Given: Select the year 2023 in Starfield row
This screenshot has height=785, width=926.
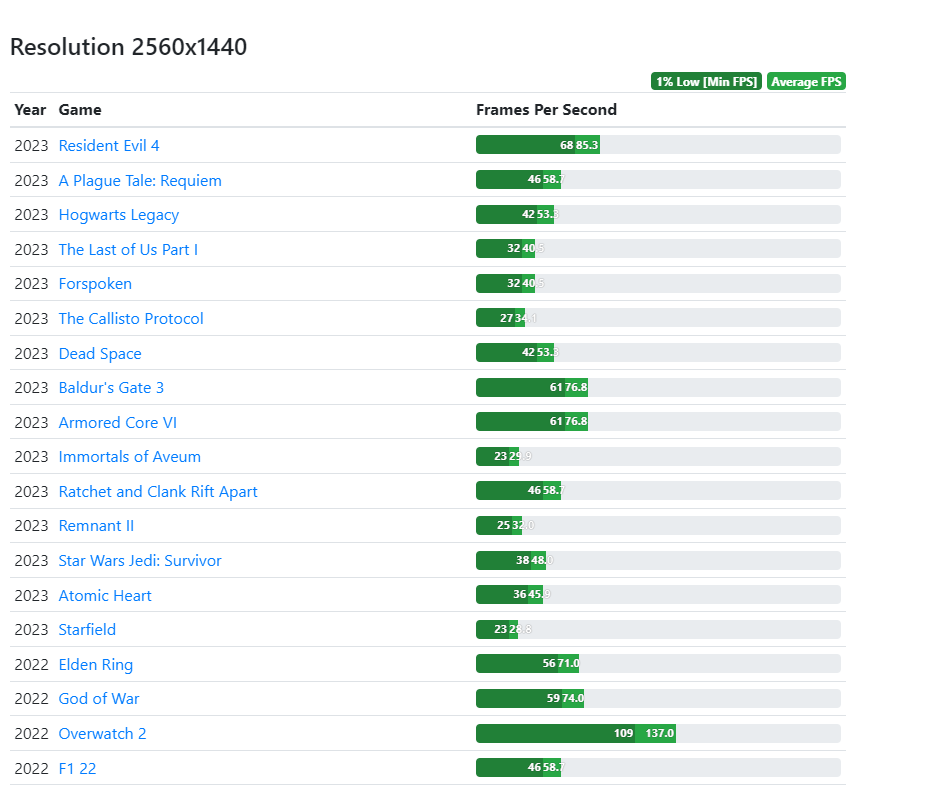Looking at the screenshot, I should (x=31, y=630).
